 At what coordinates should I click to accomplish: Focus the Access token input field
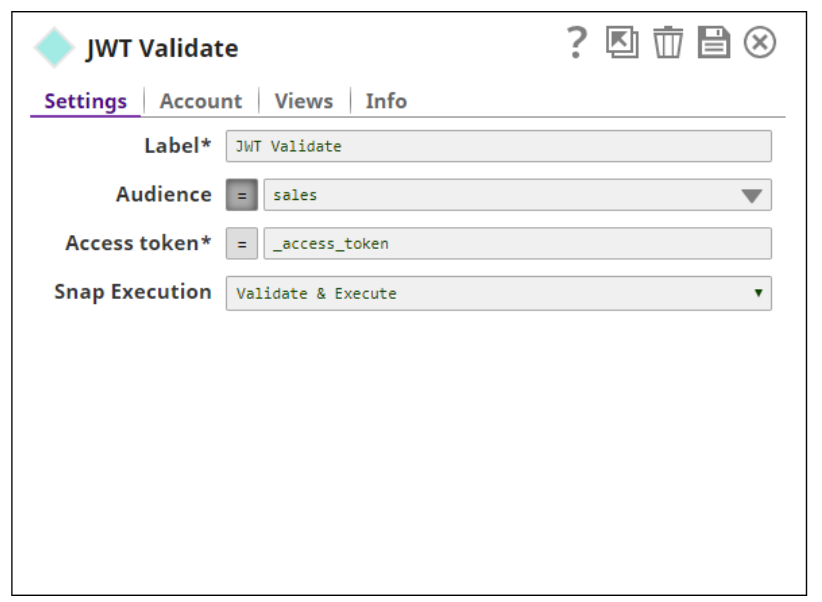coord(516,244)
